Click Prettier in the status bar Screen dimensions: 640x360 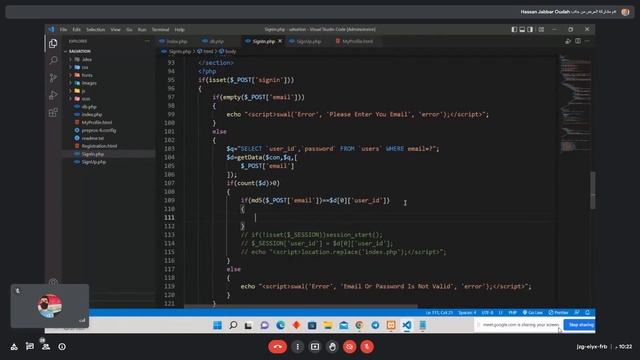point(558,313)
